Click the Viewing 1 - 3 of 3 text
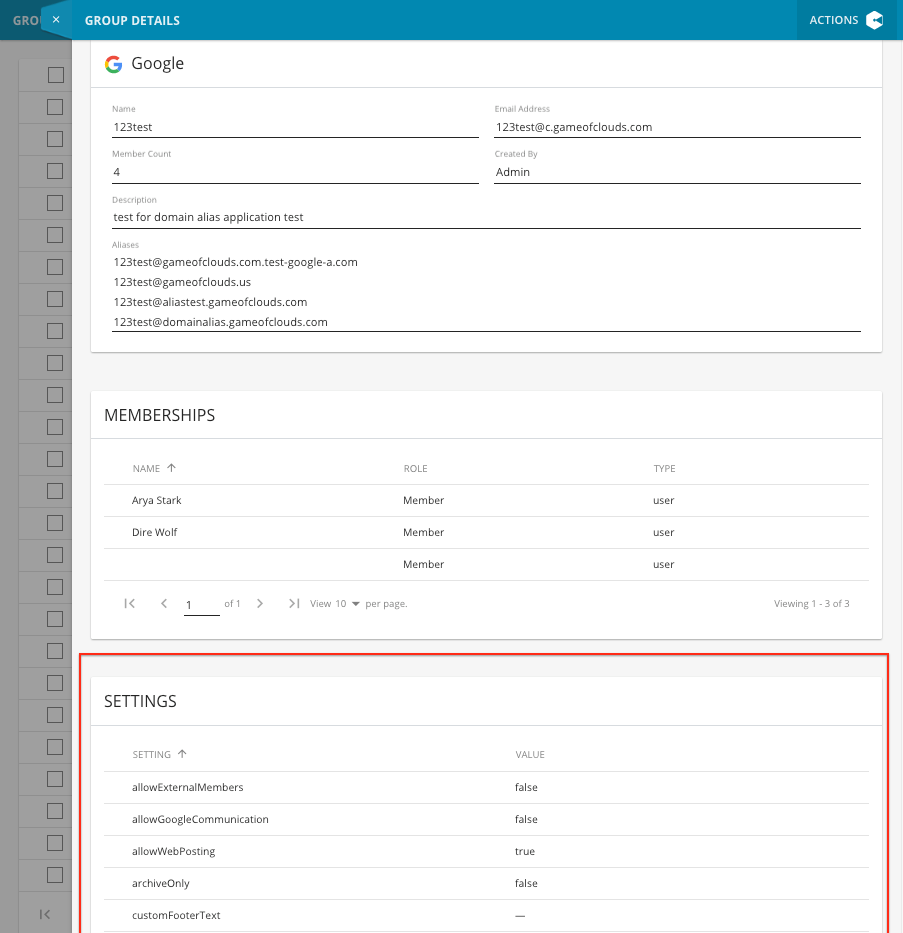The width and height of the screenshot is (903, 933). (811, 603)
